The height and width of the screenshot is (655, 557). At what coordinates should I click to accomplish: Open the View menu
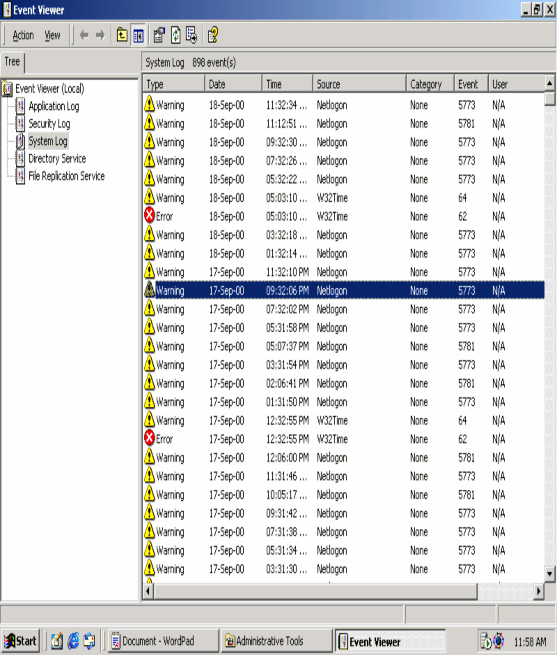pyautogui.click(x=53, y=36)
